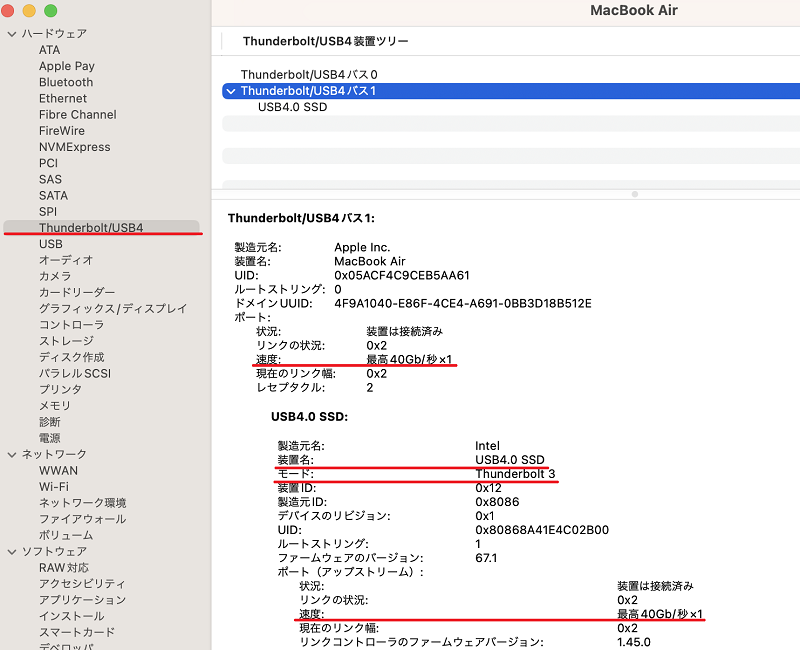
Task: Open NVMExpress in the sidebar
Action: tap(74, 147)
